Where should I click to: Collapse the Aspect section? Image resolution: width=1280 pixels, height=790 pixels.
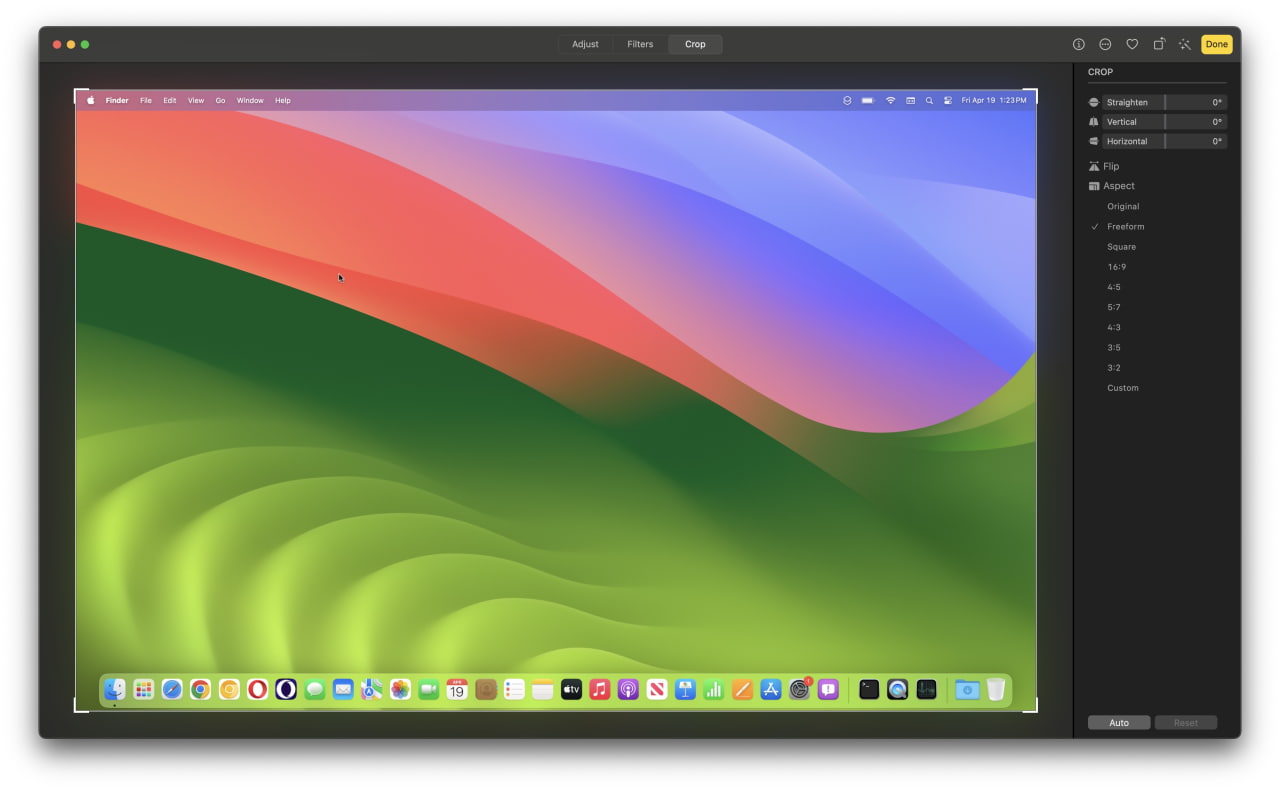[x=1117, y=186]
